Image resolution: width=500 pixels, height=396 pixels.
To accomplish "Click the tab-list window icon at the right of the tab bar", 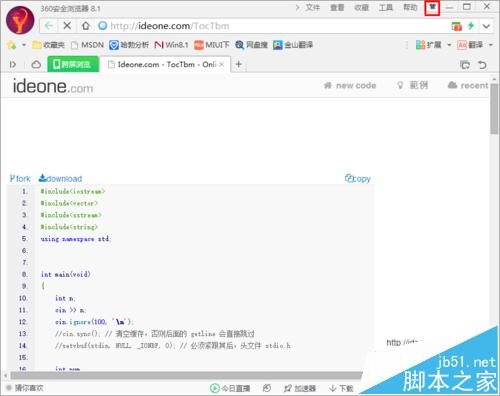I will pos(465,64).
